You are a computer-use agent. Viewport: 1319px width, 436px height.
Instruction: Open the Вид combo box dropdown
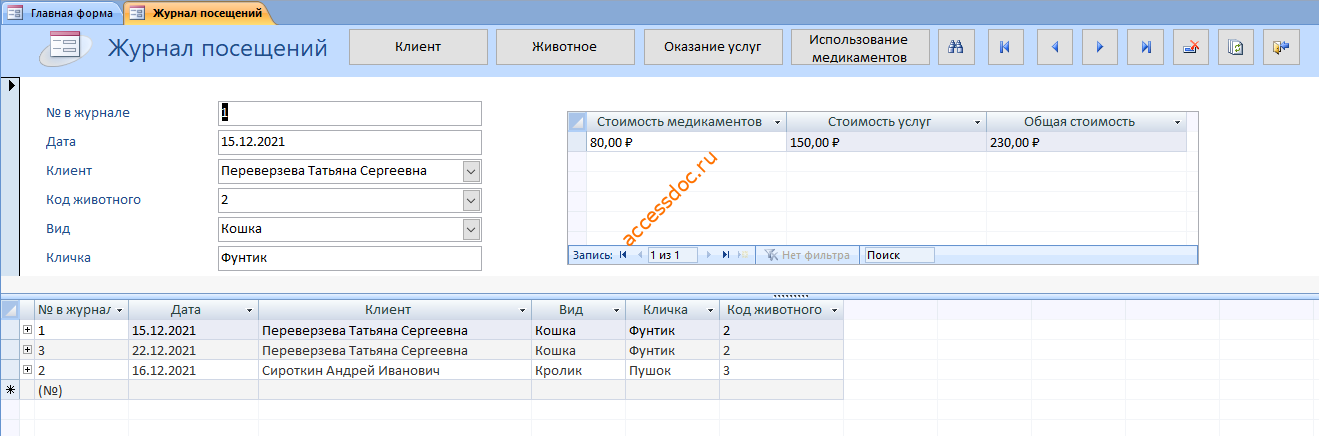coord(472,229)
